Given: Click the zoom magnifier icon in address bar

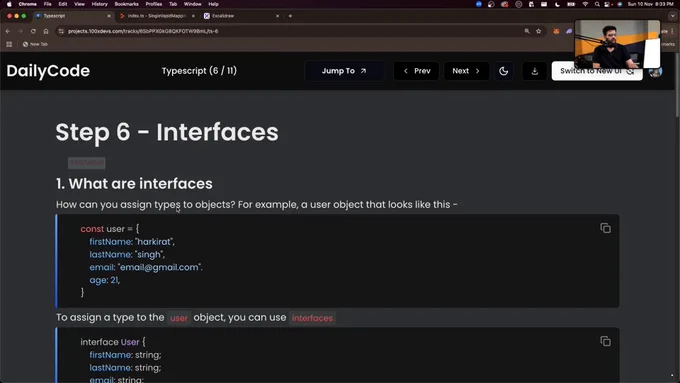Looking at the screenshot, I should [527, 31].
